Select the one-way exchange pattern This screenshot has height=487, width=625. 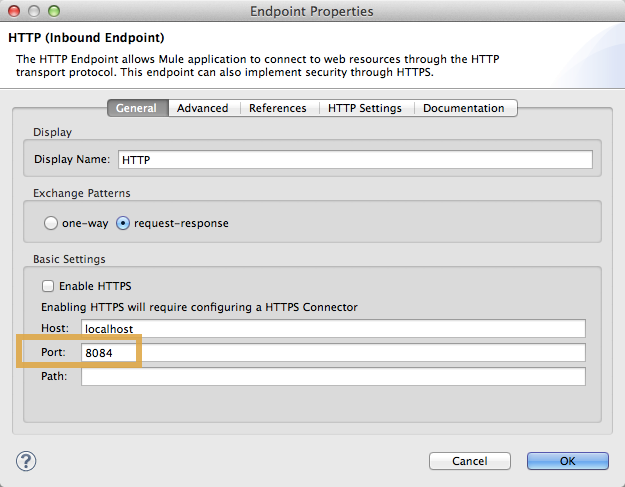coord(52,223)
